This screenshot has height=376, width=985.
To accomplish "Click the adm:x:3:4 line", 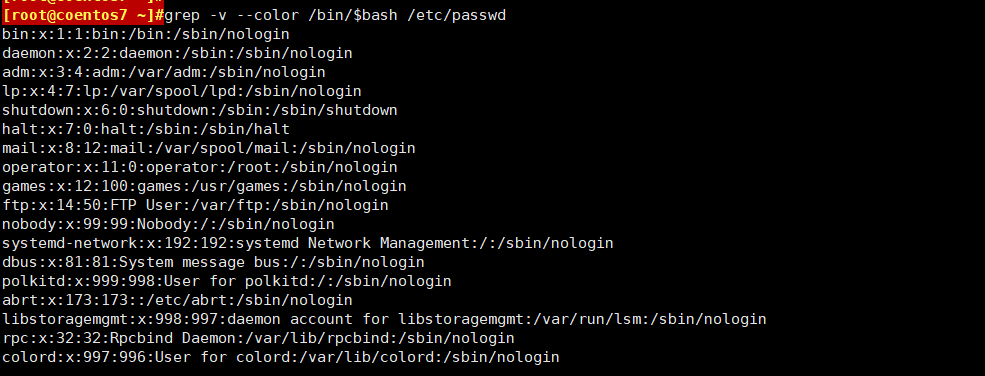I will point(164,72).
